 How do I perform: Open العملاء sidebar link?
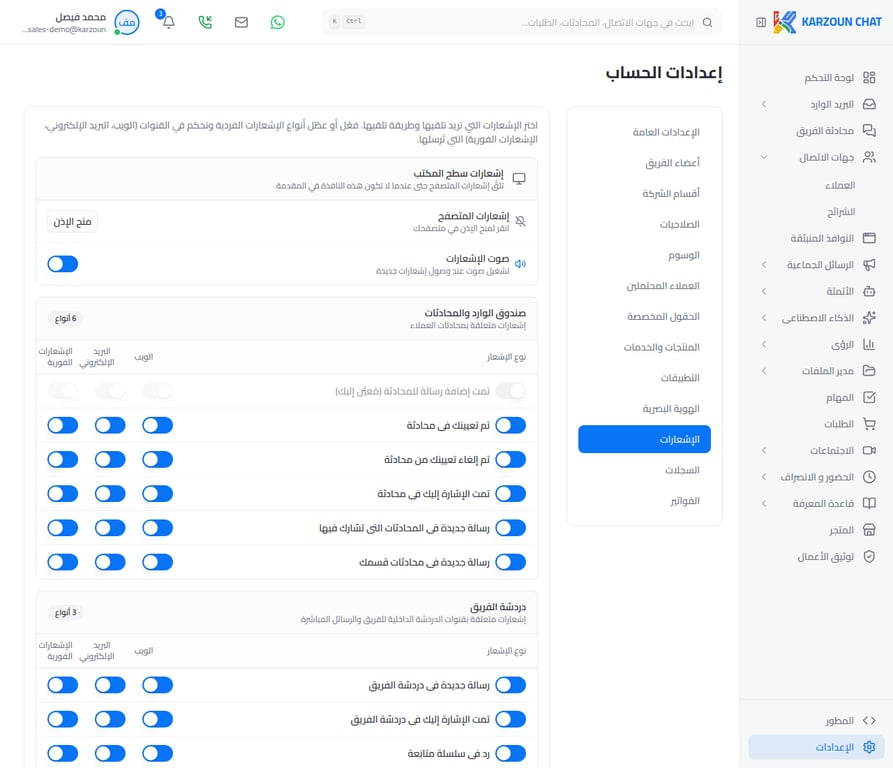click(840, 185)
